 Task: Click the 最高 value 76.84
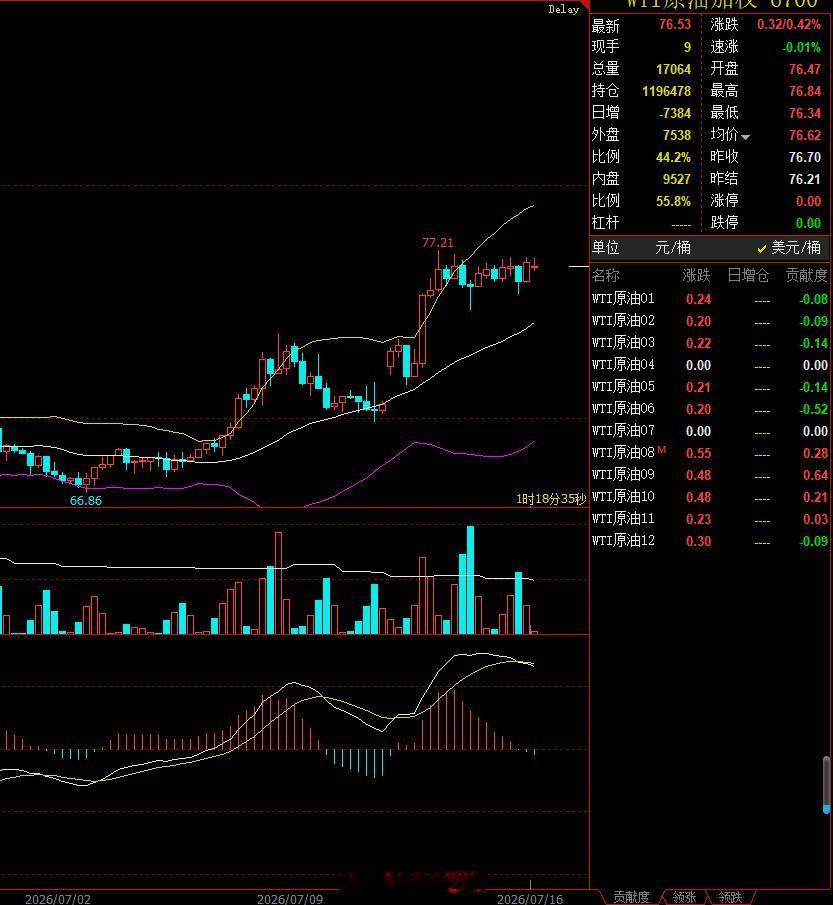[x=805, y=91]
